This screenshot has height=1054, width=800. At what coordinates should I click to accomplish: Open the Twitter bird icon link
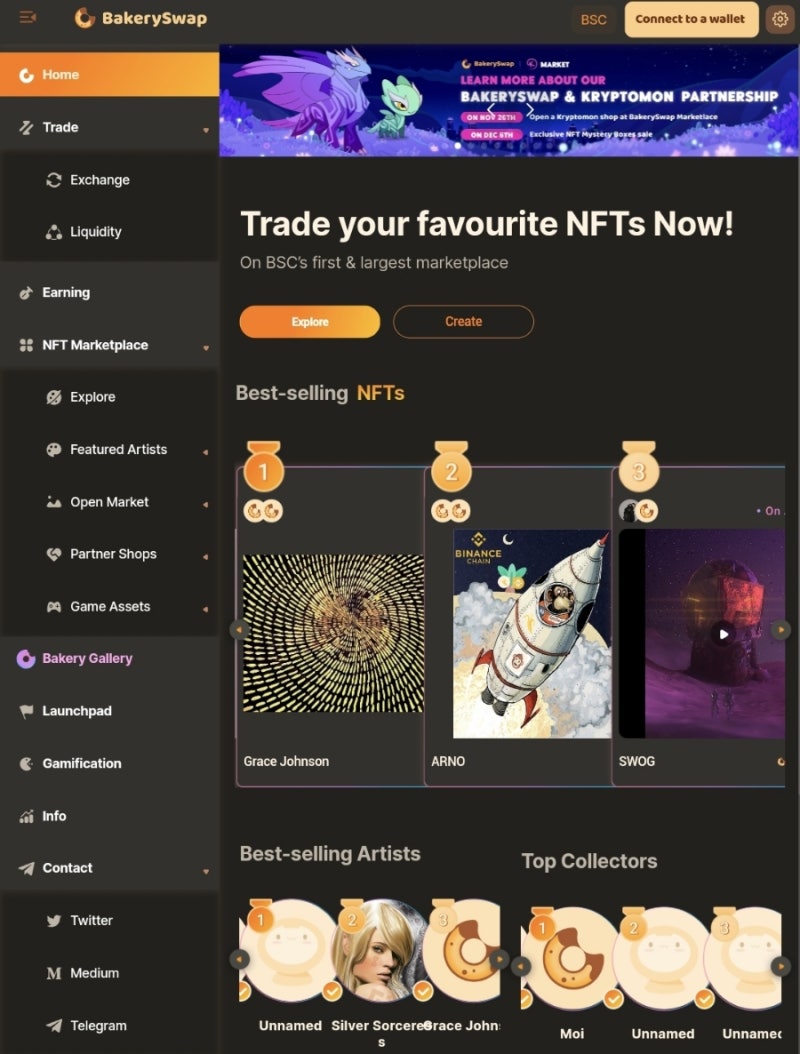pos(54,920)
